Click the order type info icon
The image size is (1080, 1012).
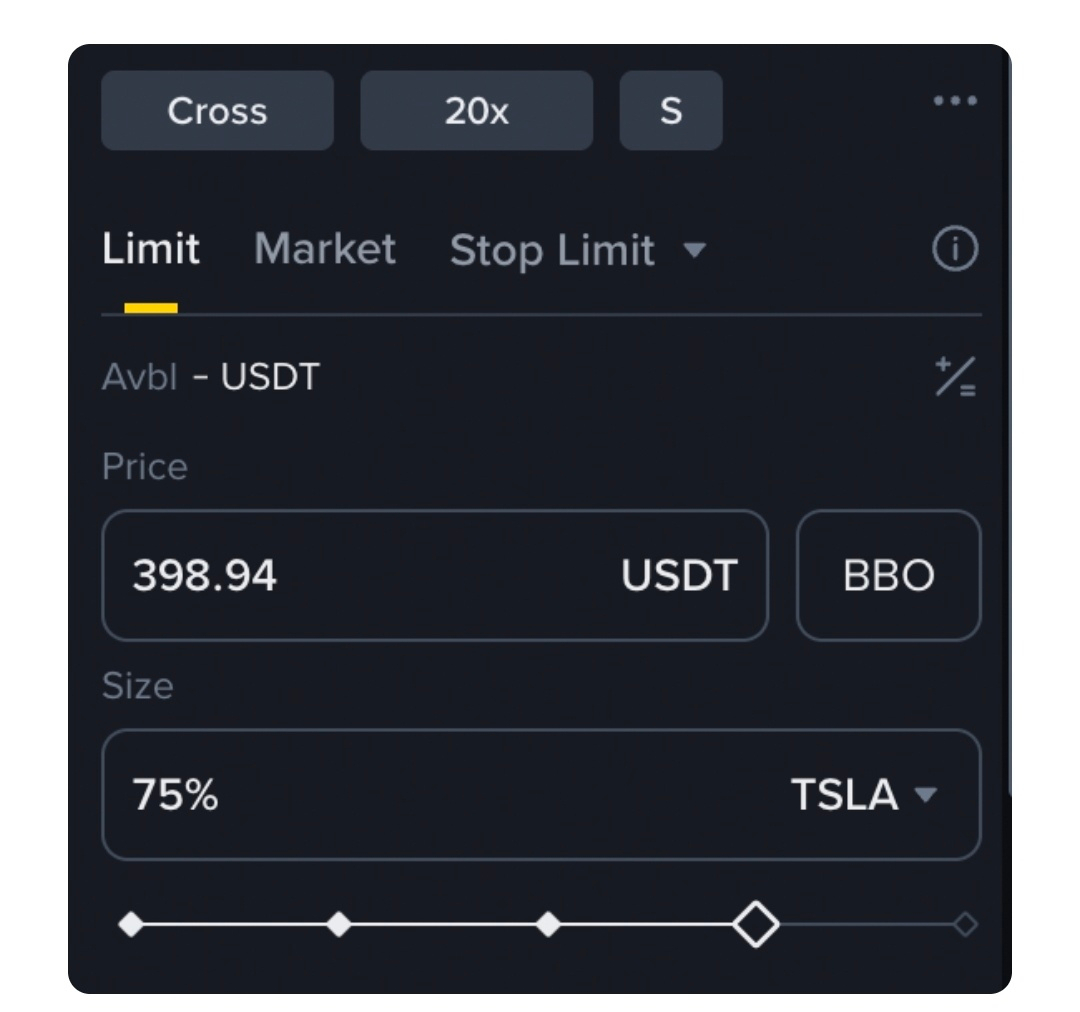point(954,250)
